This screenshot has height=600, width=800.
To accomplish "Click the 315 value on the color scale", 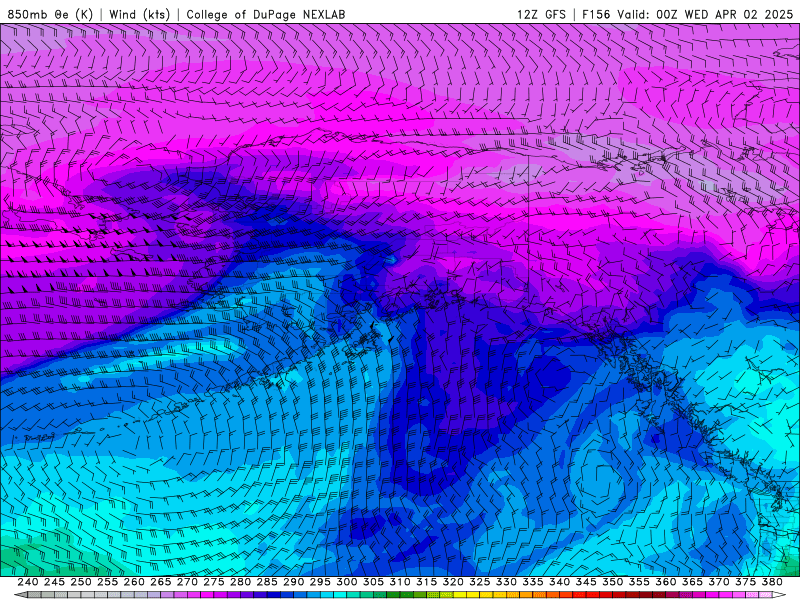I will 426,582.
